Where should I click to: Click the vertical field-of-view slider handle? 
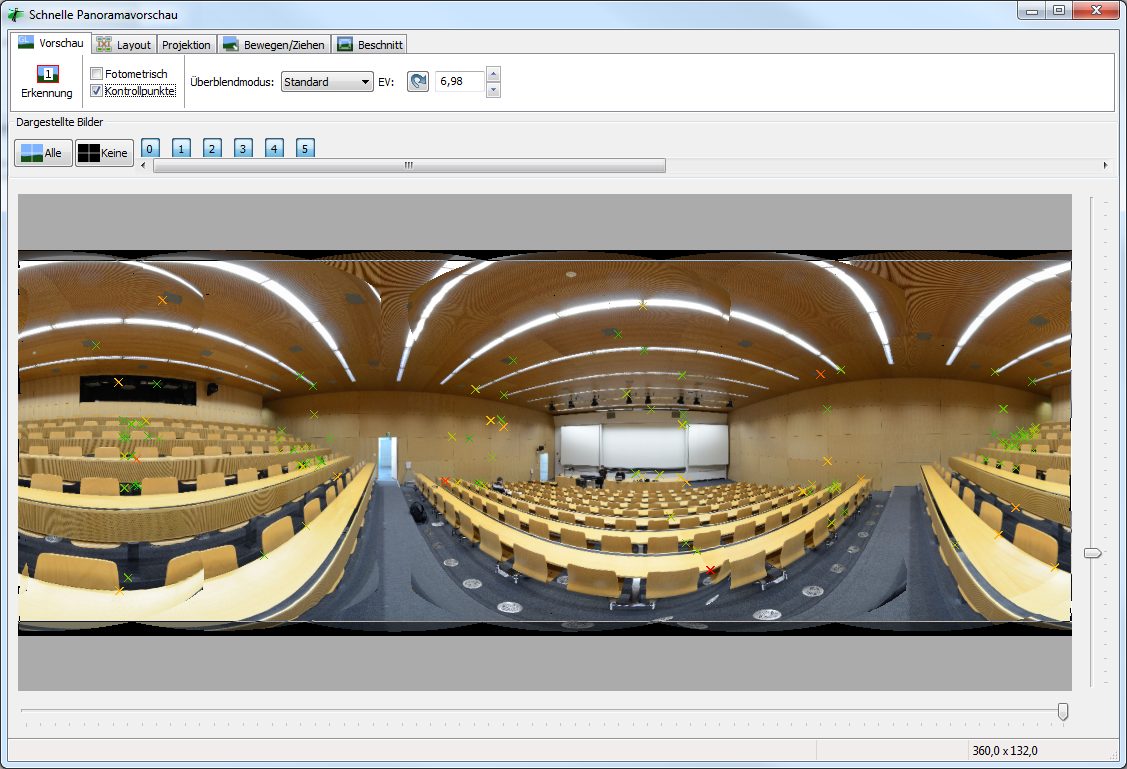click(x=1093, y=553)
